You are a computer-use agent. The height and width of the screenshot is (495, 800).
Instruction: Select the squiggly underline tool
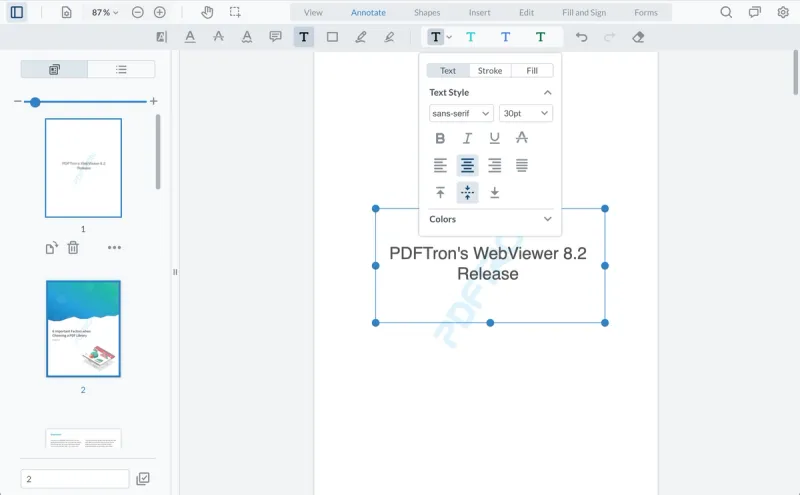click(x=247, y=37)
